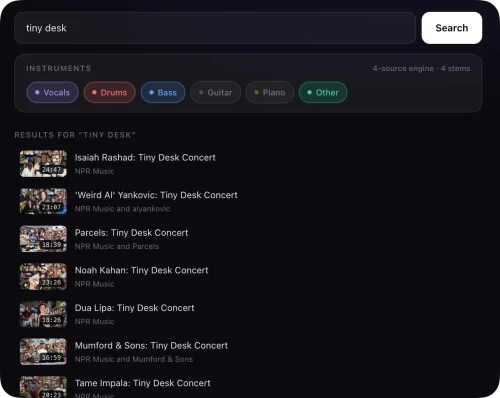Viewport: 500px width, 398px height.
Task: Click the 'RESULTS FOR "TINY DESK"' heading
Action: (75, 135)
